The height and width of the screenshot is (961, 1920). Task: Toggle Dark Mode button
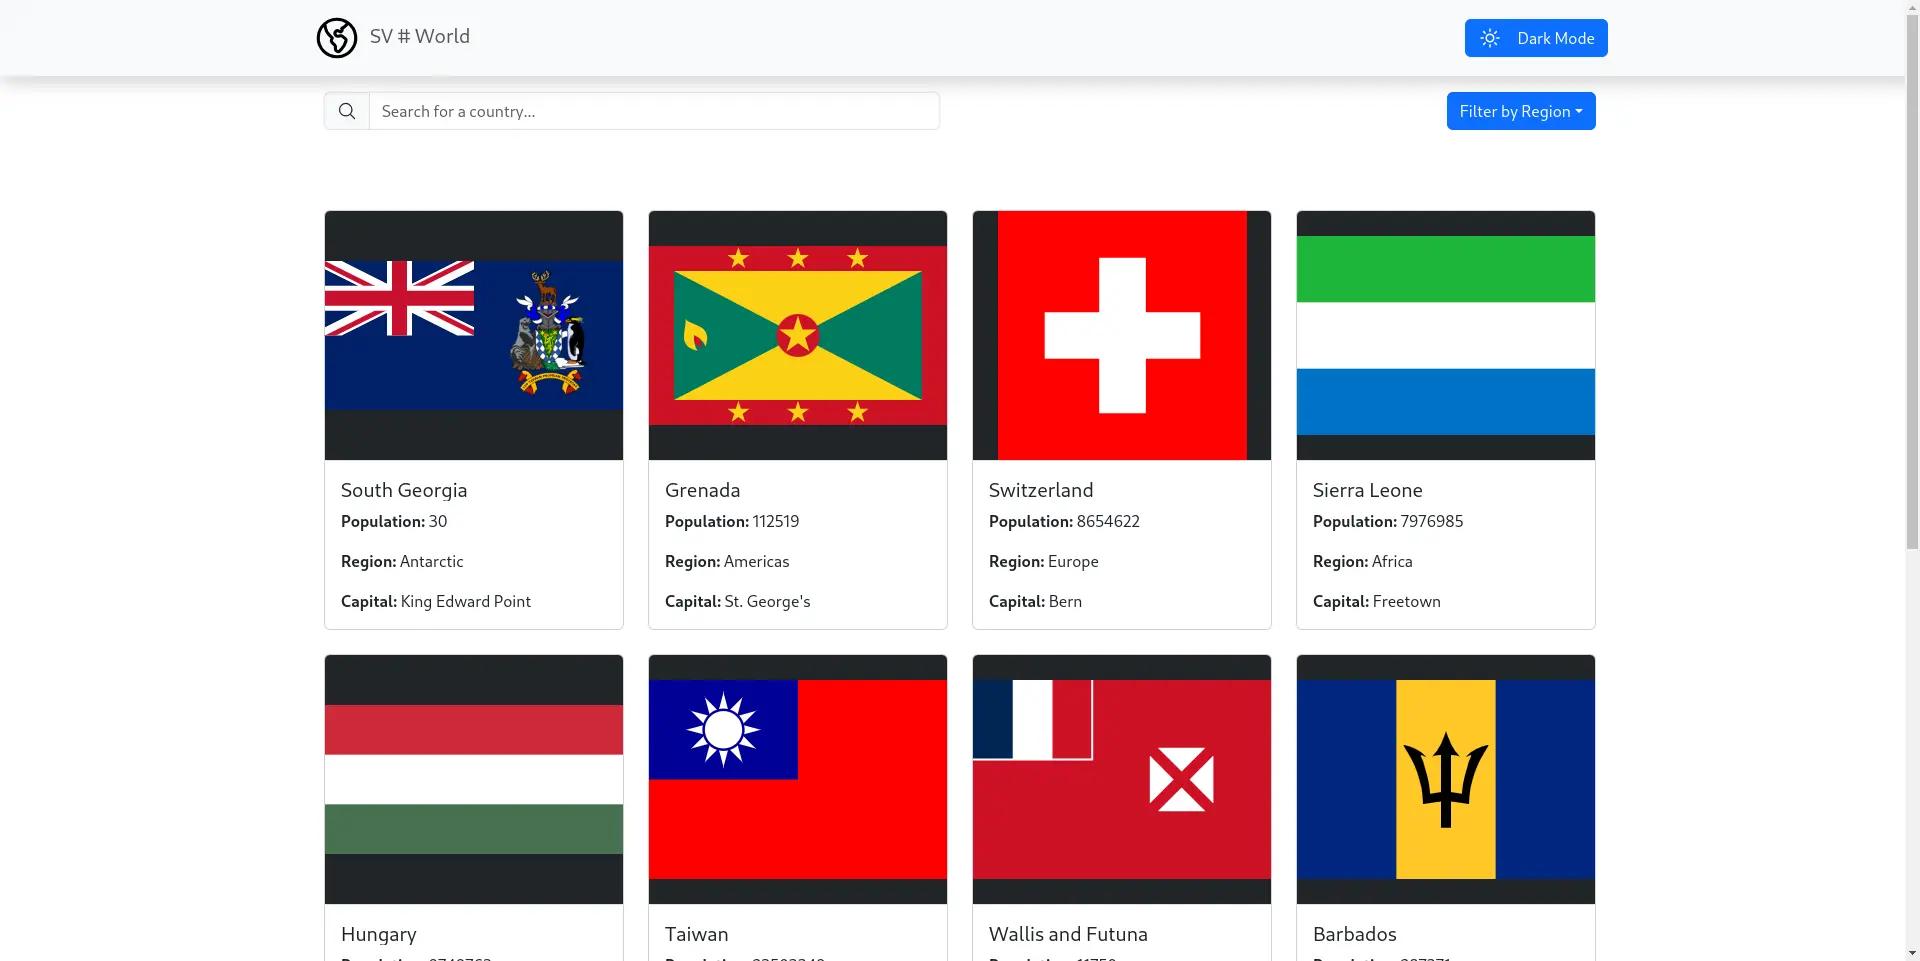1536,38
